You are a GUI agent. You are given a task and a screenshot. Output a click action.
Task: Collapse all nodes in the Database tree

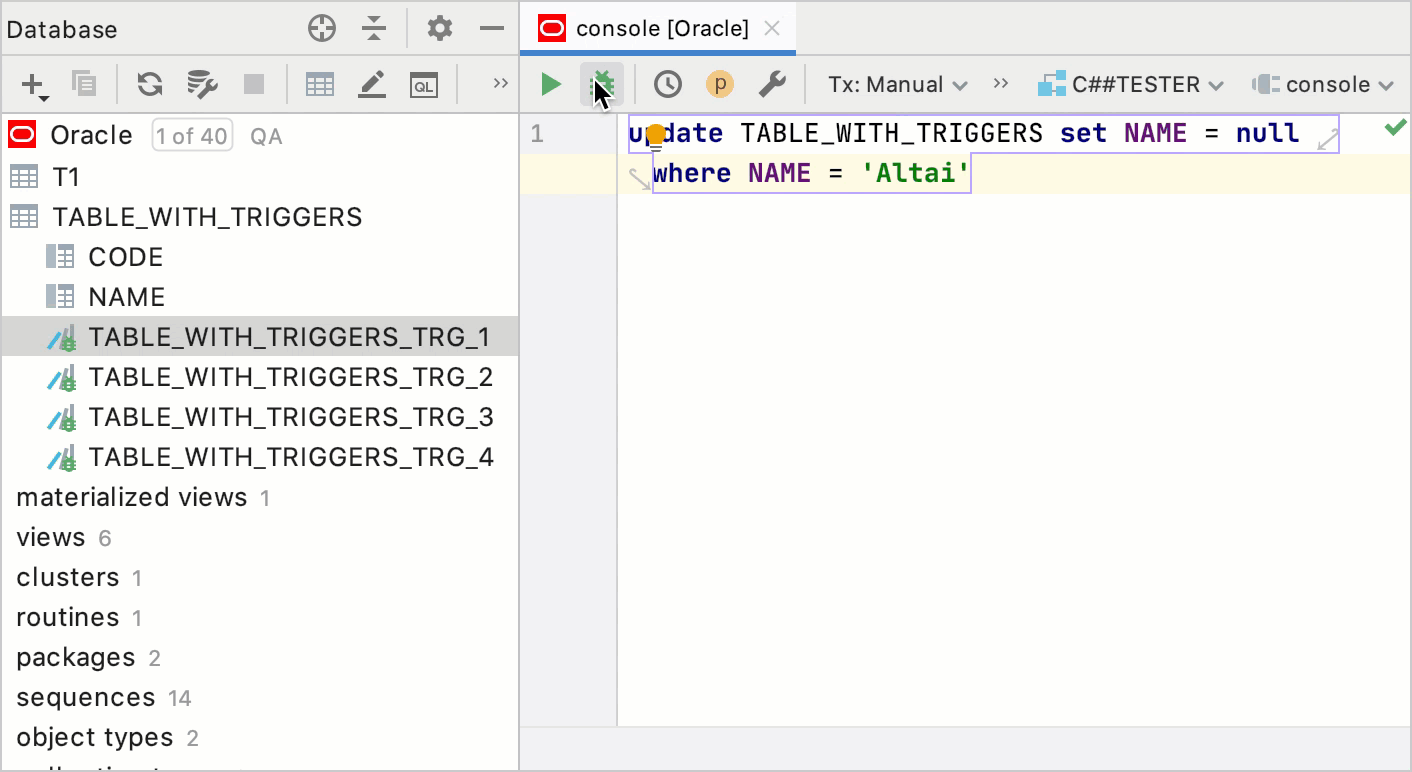tap(374, 28)
